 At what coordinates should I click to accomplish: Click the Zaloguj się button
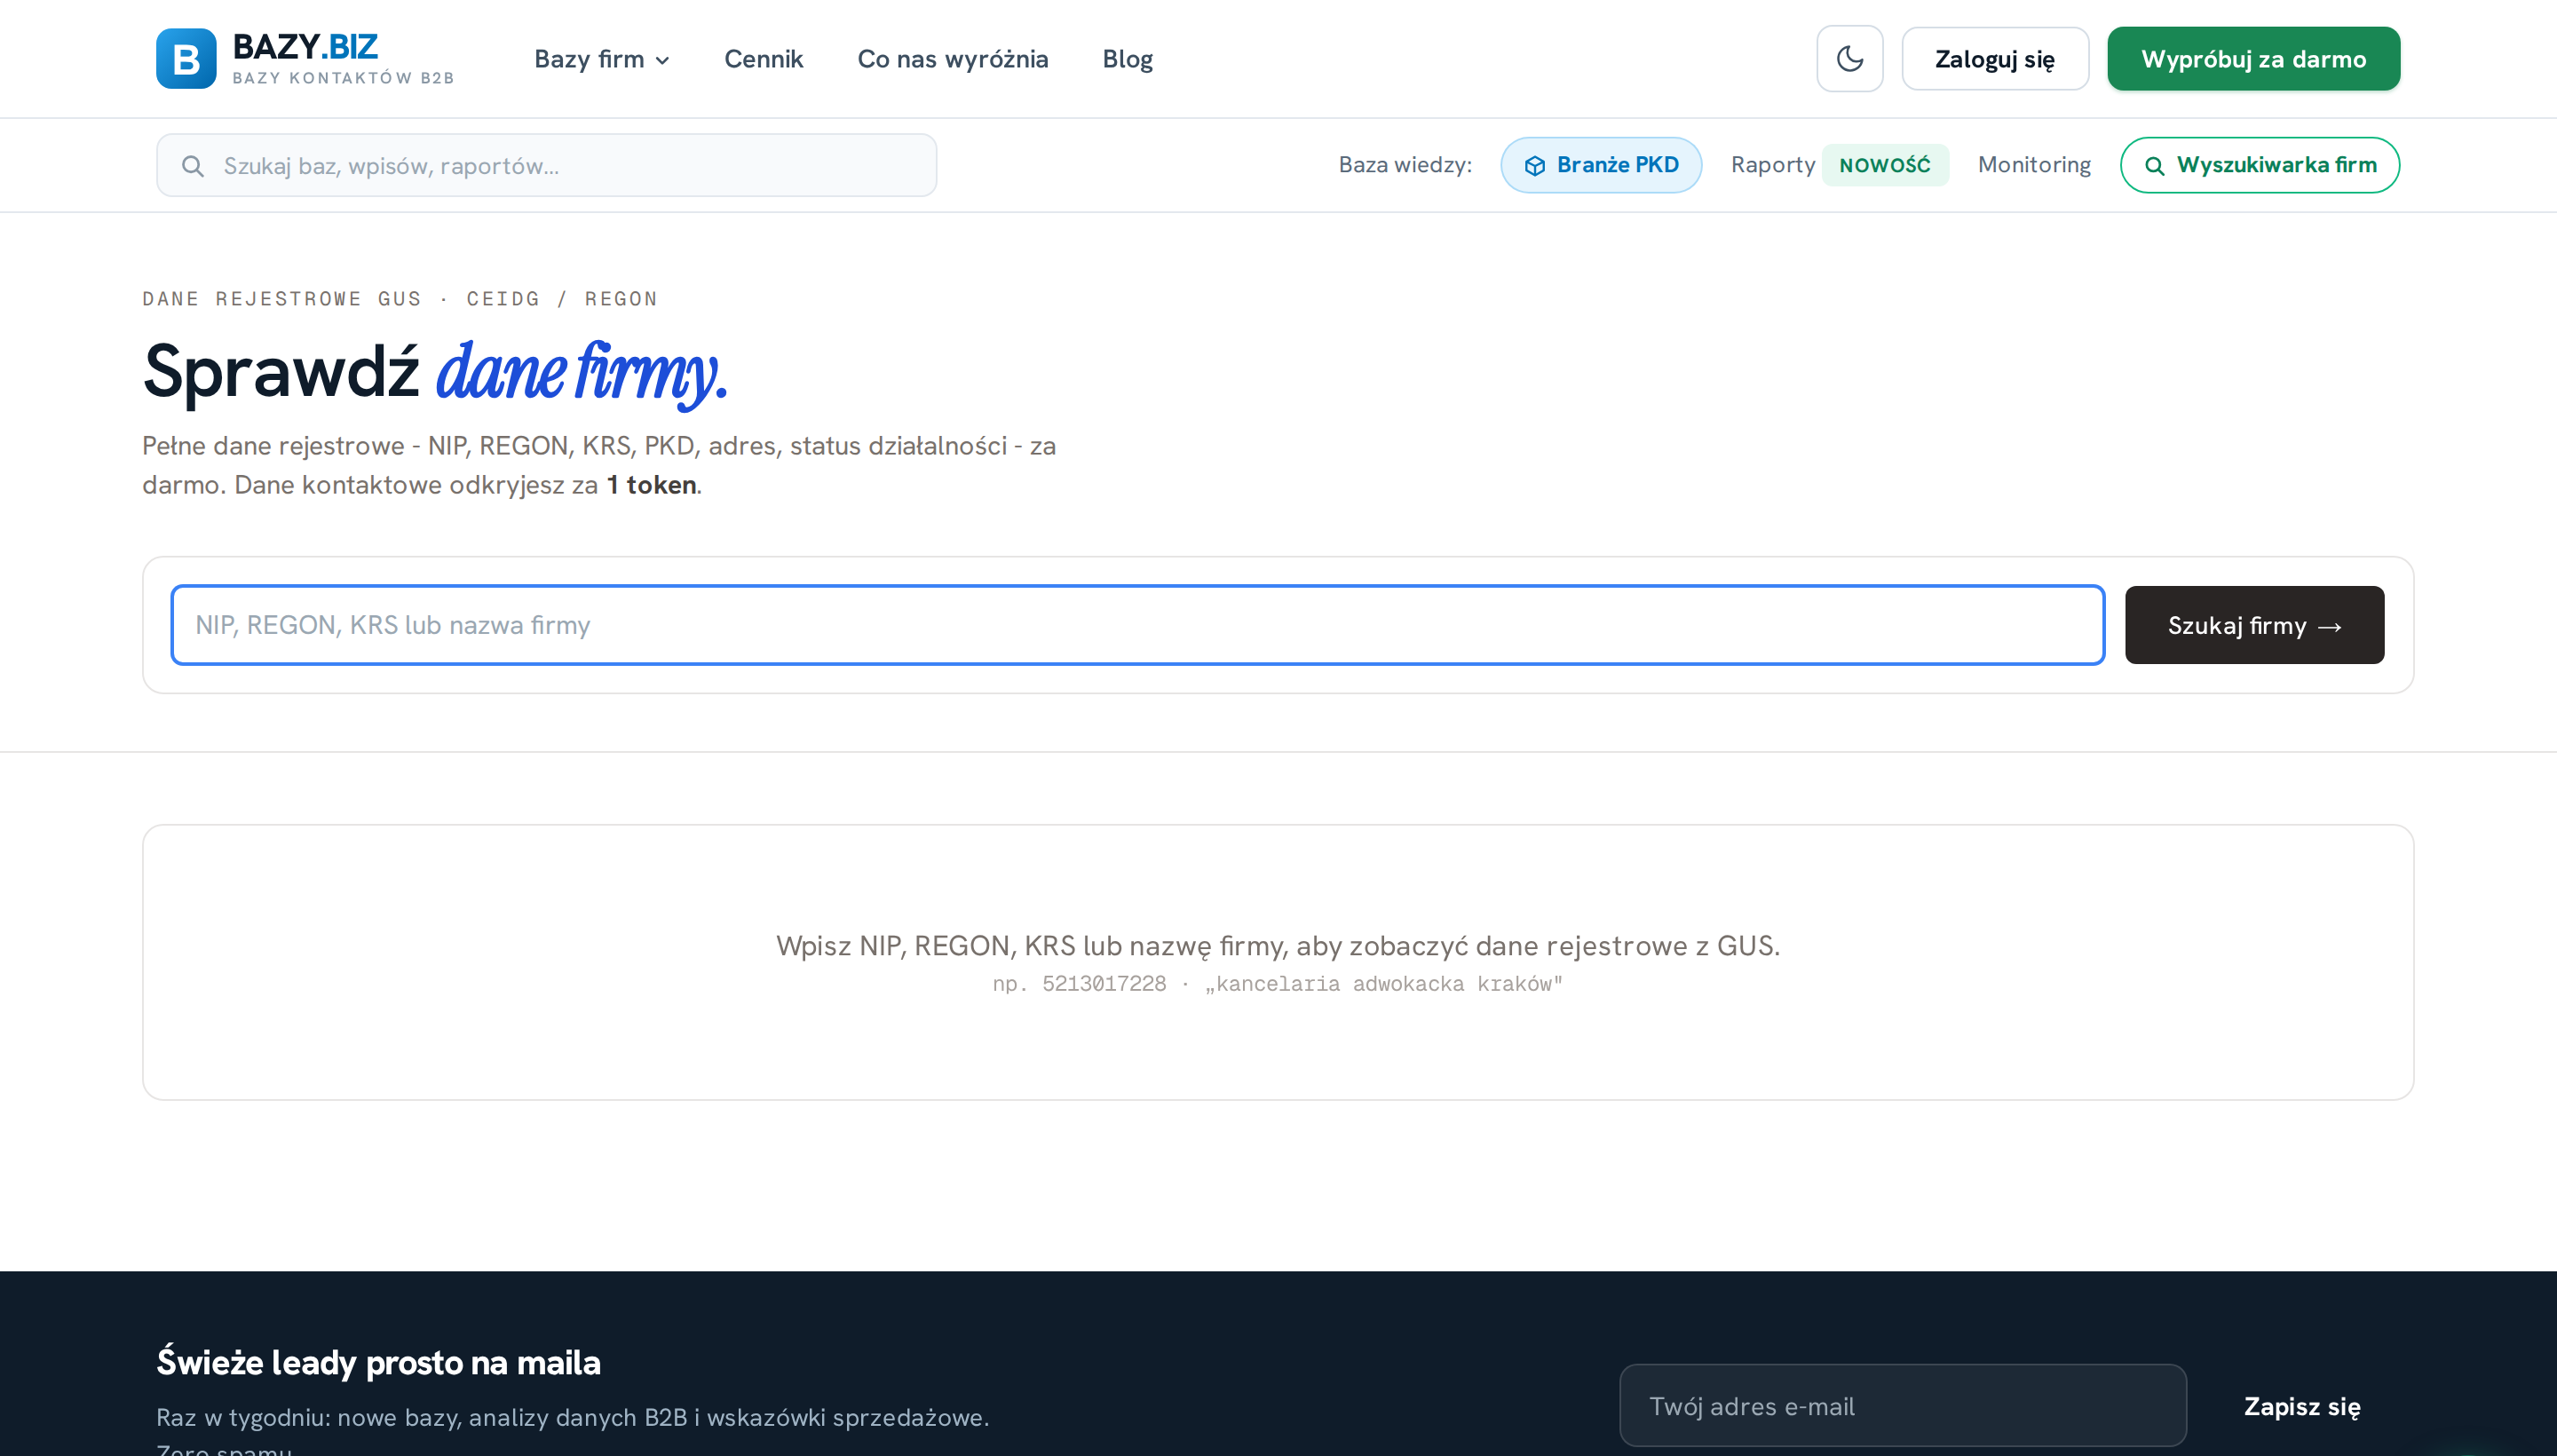pyautogui.click(x=1994, y=59)
